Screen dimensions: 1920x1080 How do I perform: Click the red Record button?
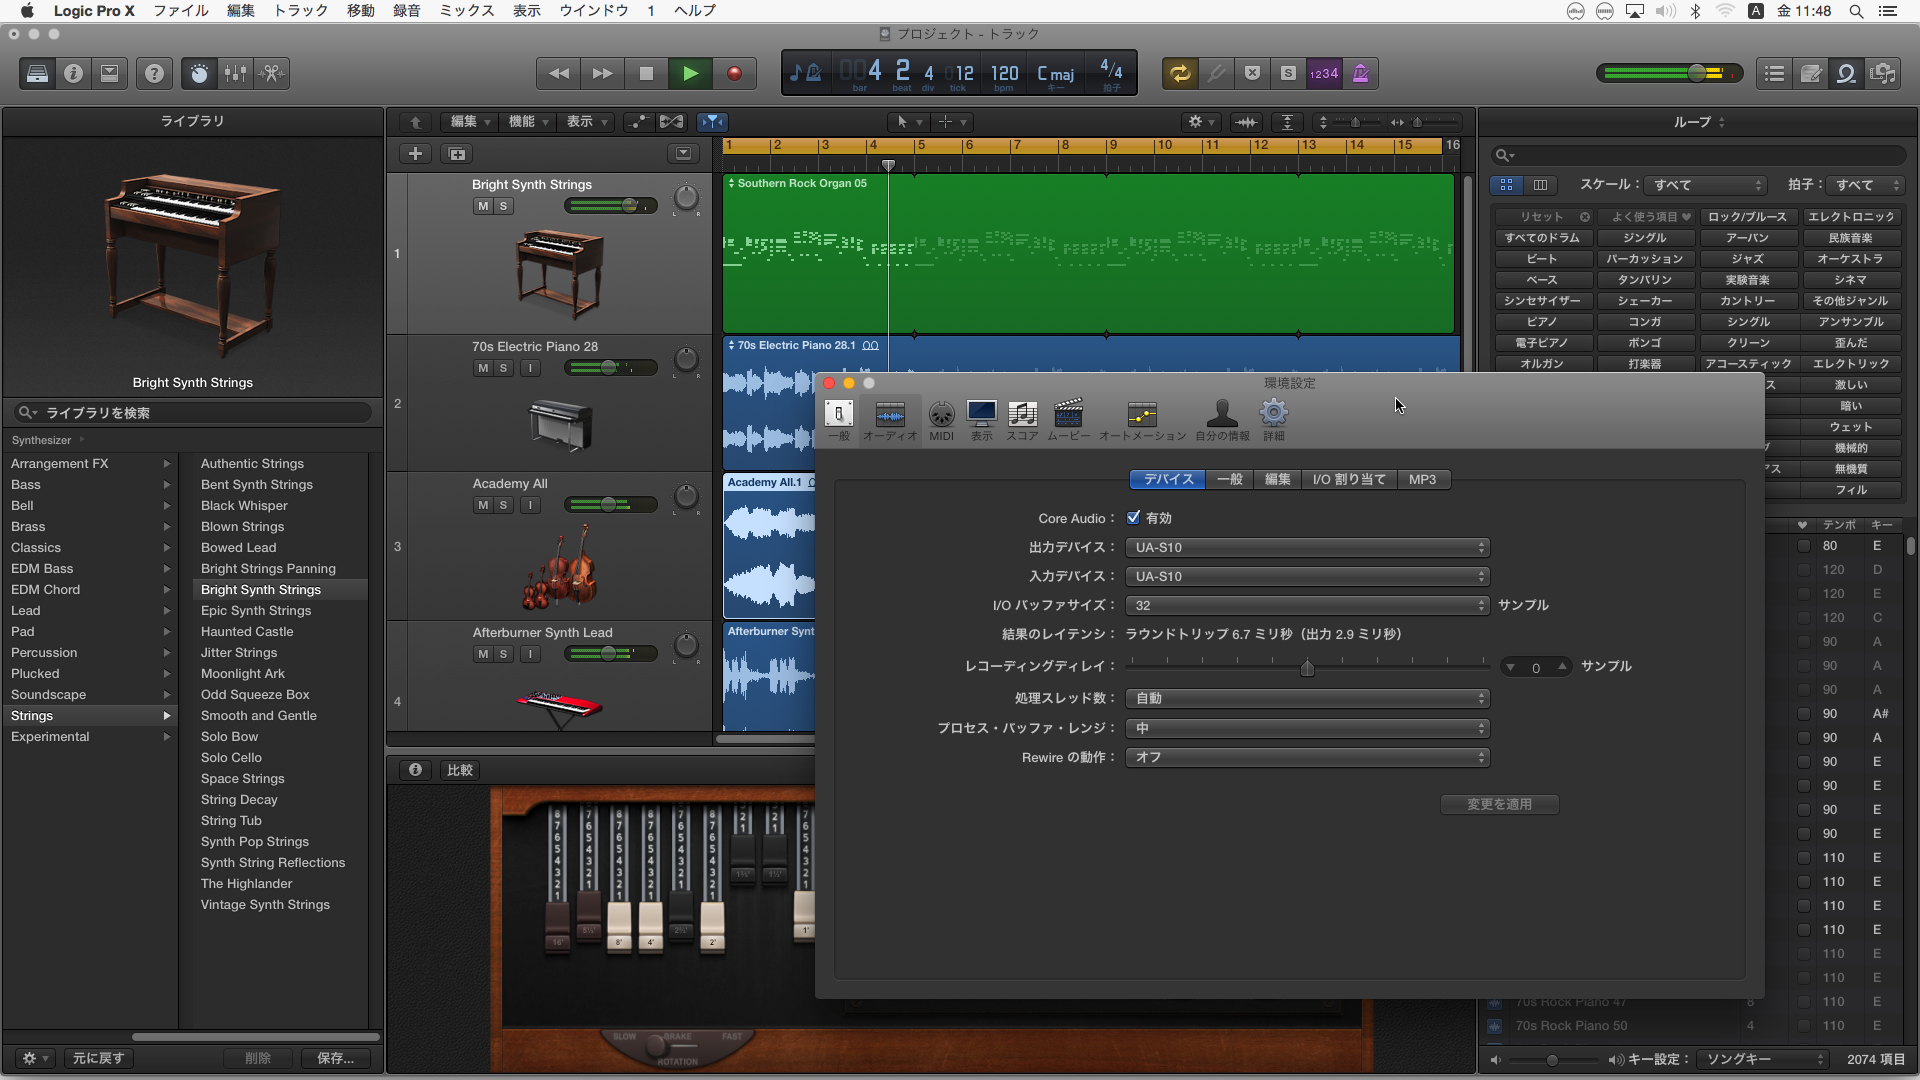[x=734, y=73]
